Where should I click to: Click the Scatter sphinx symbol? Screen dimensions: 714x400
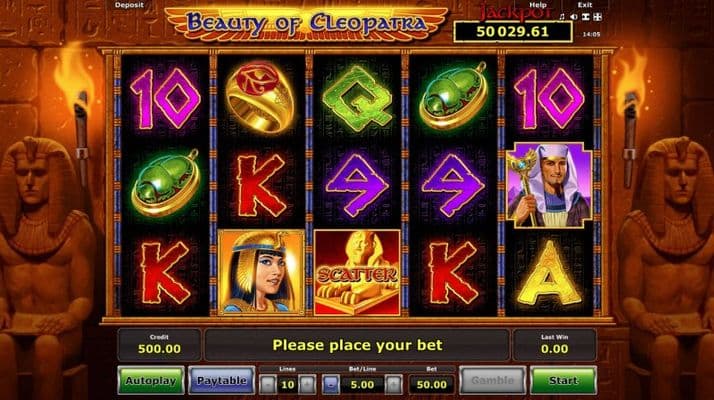tap(357, 272)
